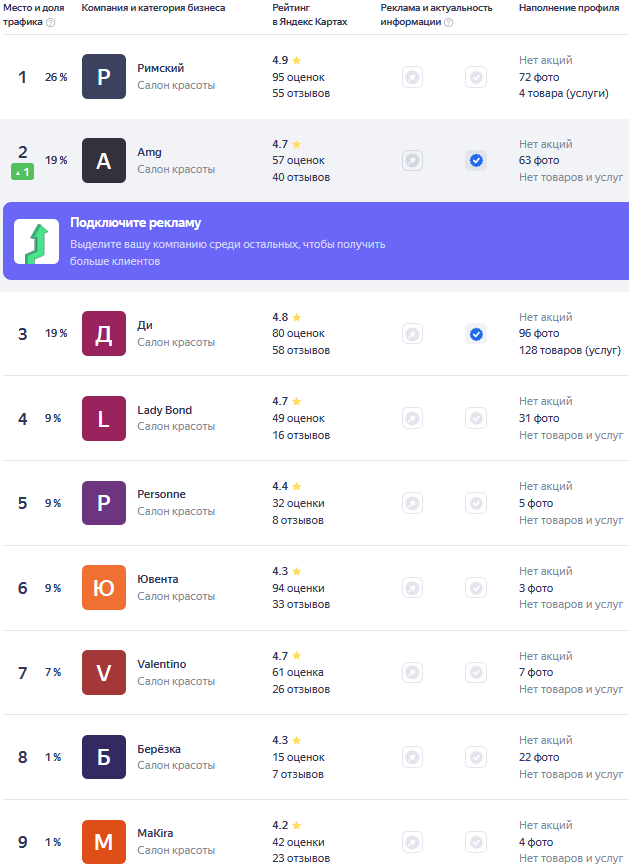The width and height of the screenshot is (629, 866).
Task: Click '4 товара (услуги)' text
Action: [x=564, y=93]
